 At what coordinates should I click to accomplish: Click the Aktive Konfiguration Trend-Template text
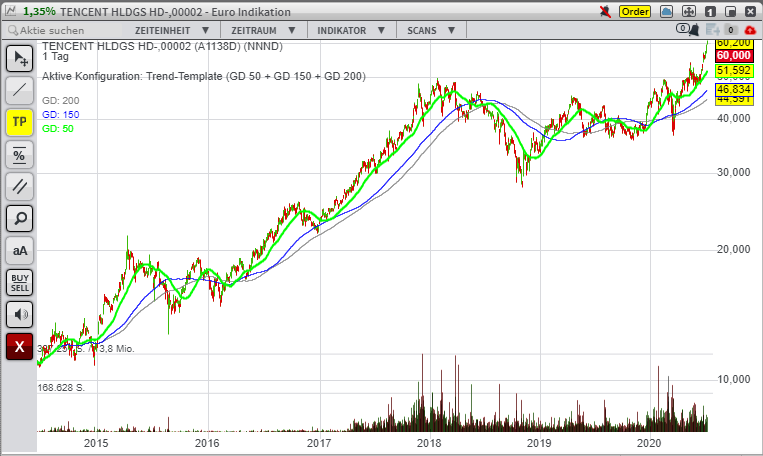click(x=203, y=76)
